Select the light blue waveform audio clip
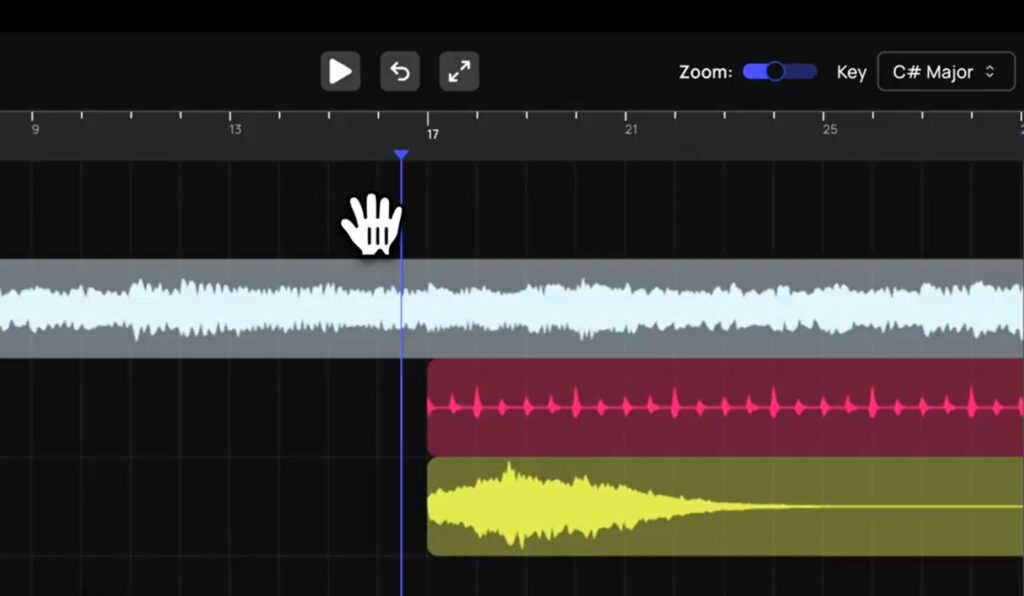Image resolution: width=1024 pixels, height=596 pixels. tap(512, 308)
